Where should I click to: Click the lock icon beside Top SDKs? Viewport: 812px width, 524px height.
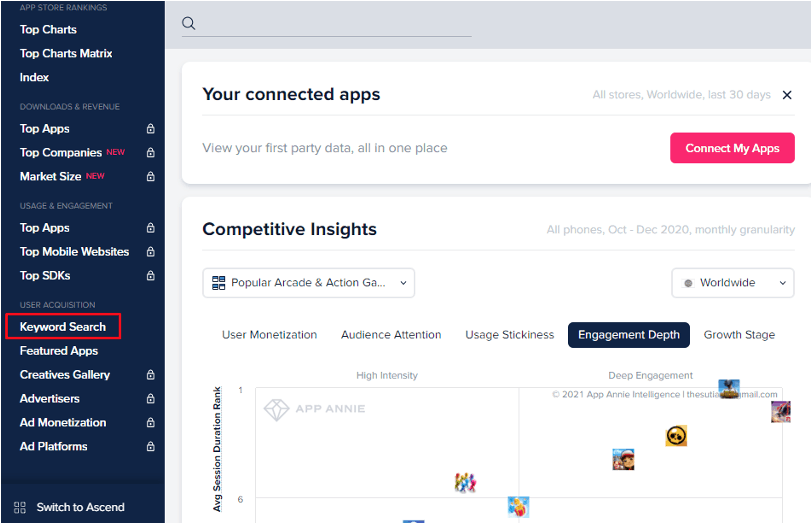151,275
